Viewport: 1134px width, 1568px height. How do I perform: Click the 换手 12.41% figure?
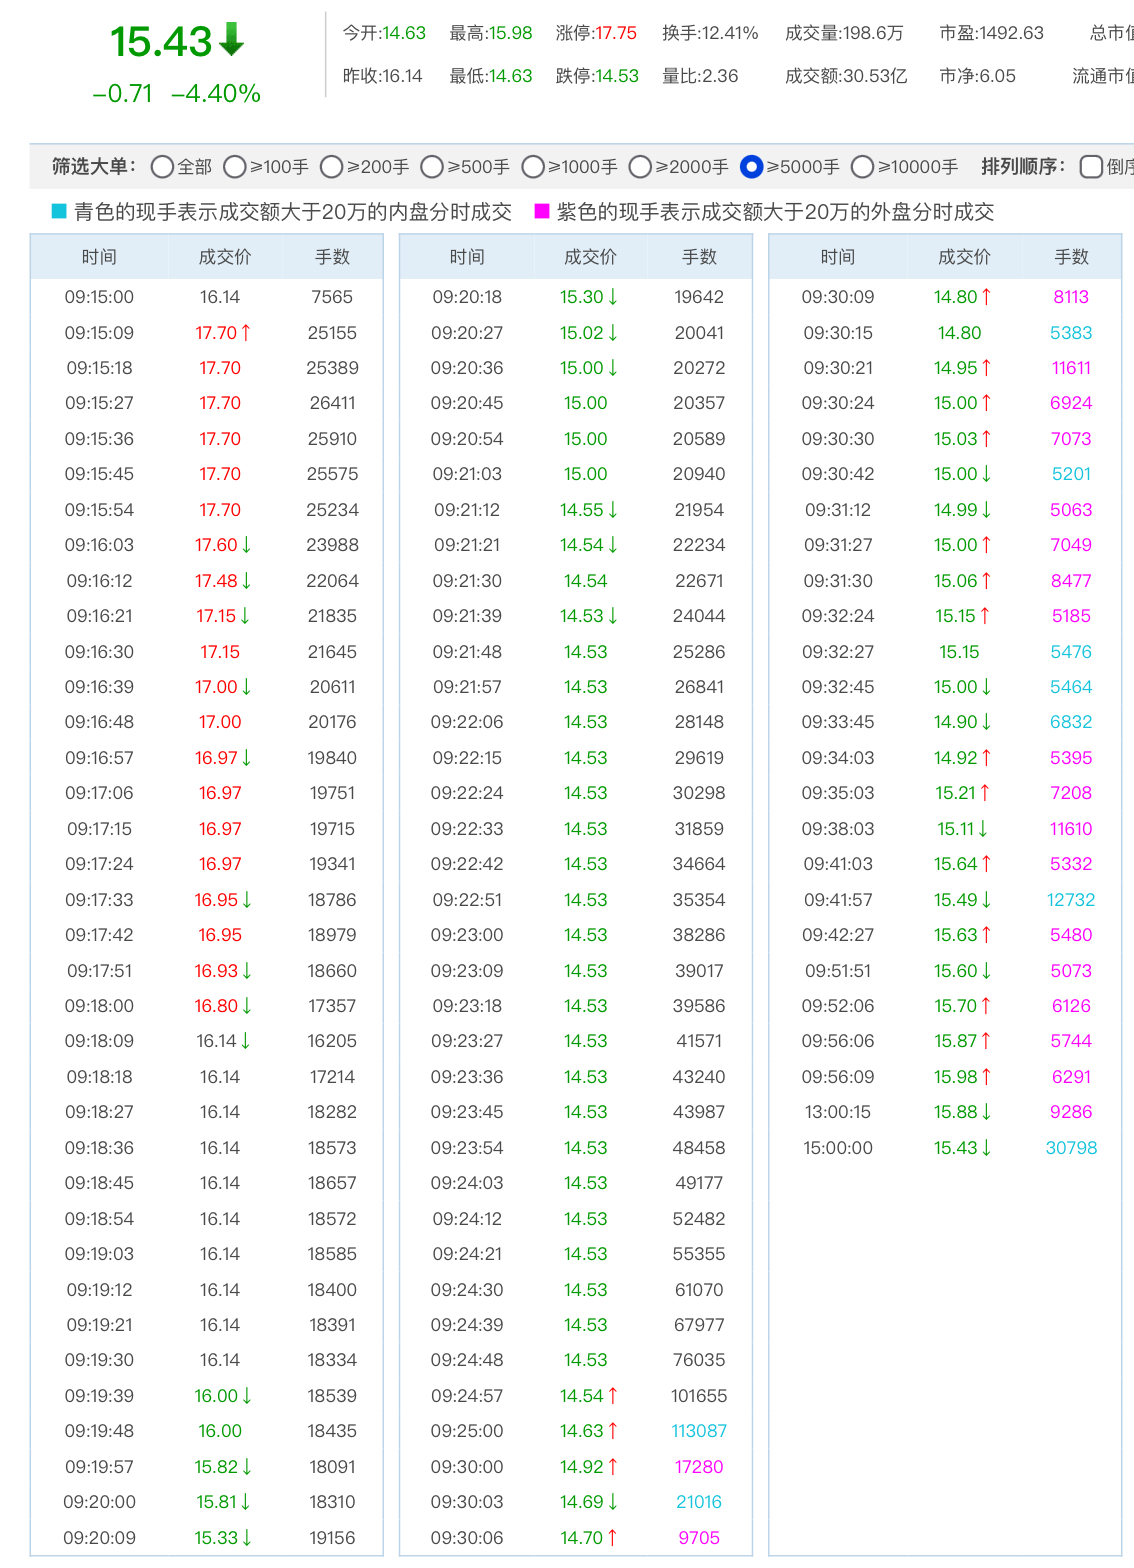tap(730, 33)
